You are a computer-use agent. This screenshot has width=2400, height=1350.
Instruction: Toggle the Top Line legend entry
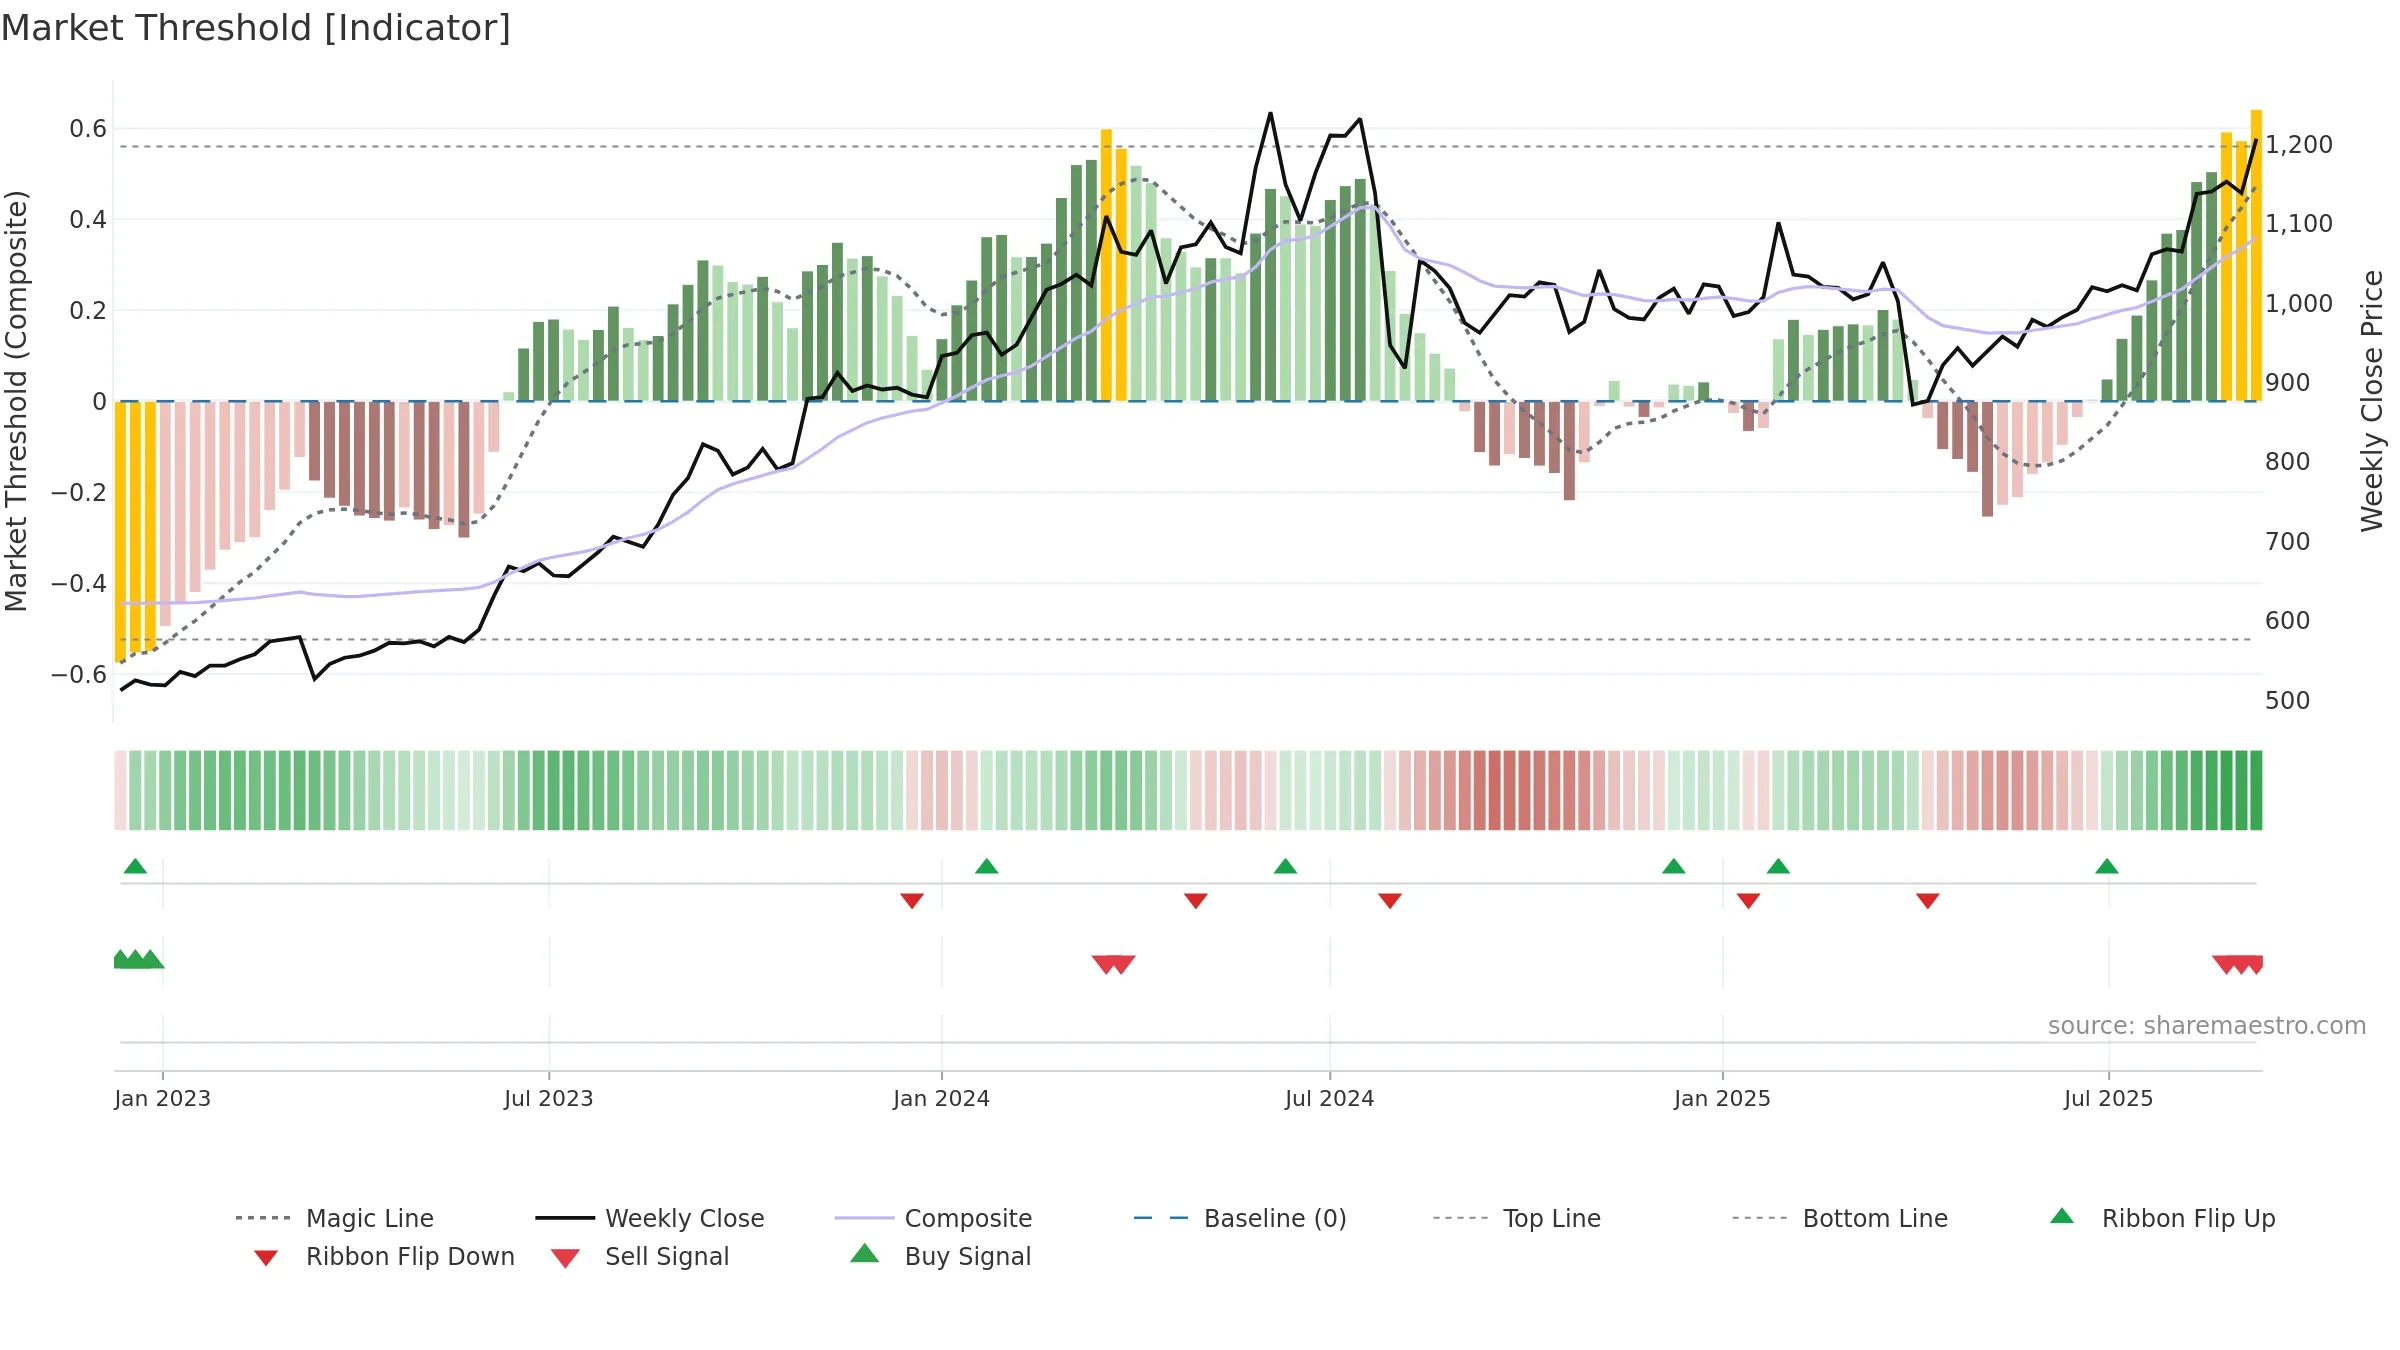(x=1516, y=1218)
